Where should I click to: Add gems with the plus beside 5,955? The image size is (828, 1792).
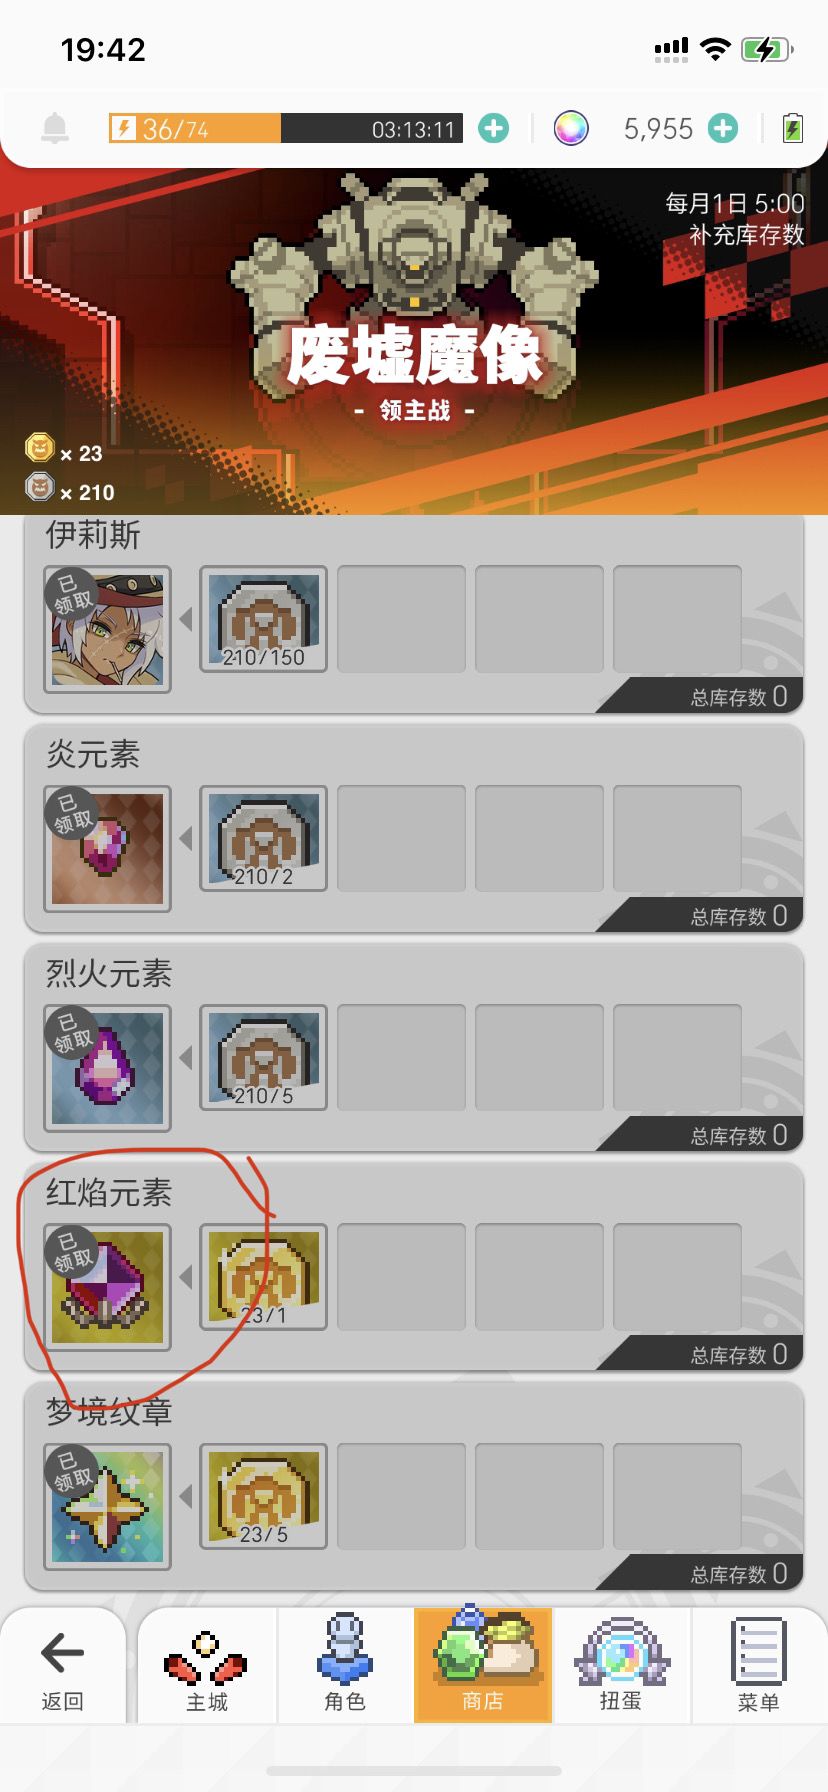pyautogui.click(x=723, y=128)
